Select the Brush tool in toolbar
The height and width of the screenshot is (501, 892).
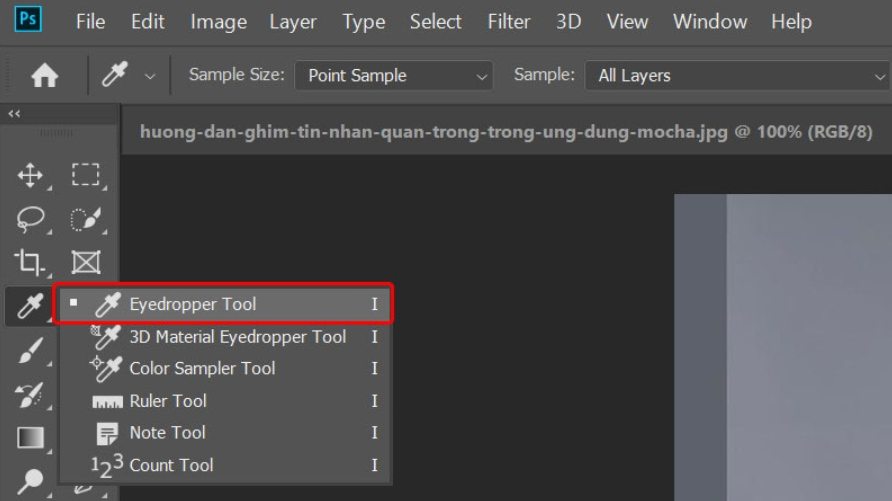30,350
